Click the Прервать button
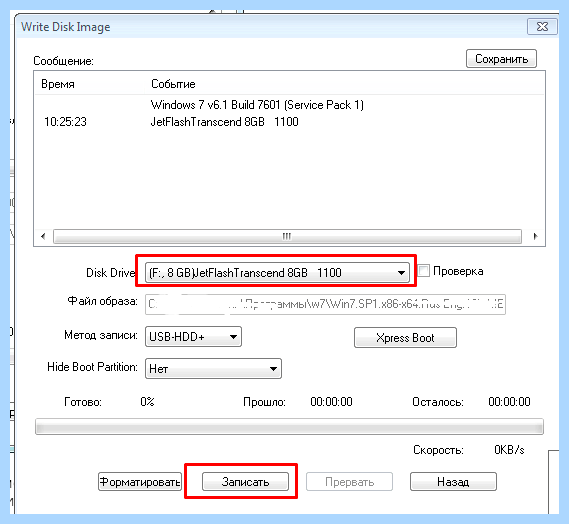Image resolution: width=569 pixels, height=524 pixels. 349,482
